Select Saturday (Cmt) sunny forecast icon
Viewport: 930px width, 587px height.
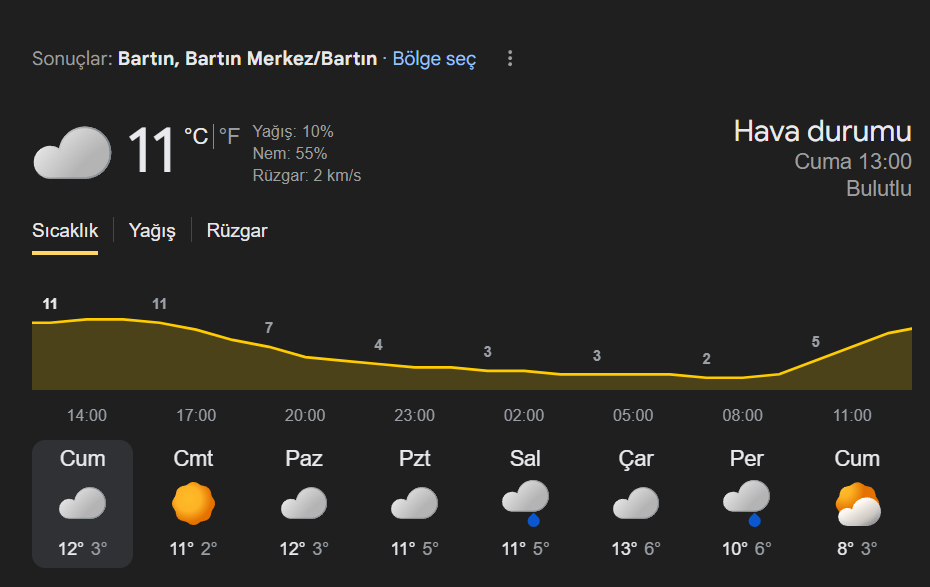[x=194, y=502]
